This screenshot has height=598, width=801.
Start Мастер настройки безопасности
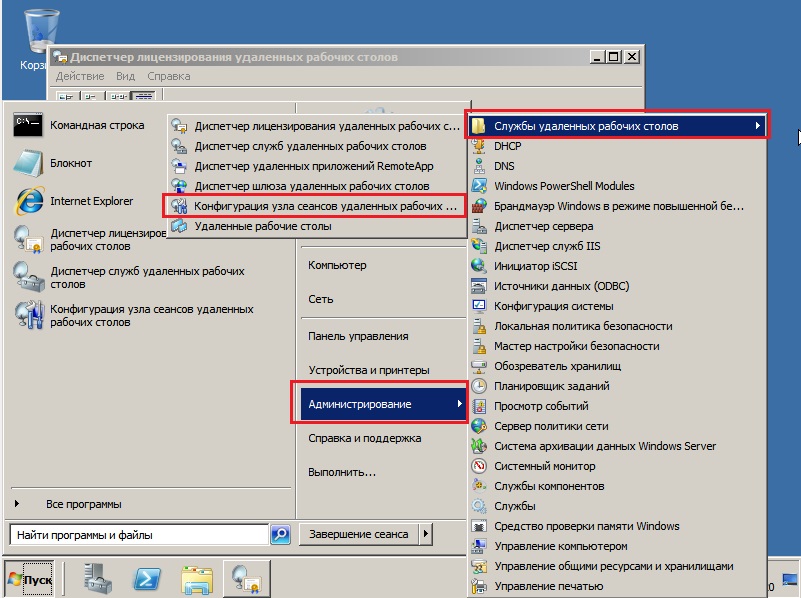618,346
